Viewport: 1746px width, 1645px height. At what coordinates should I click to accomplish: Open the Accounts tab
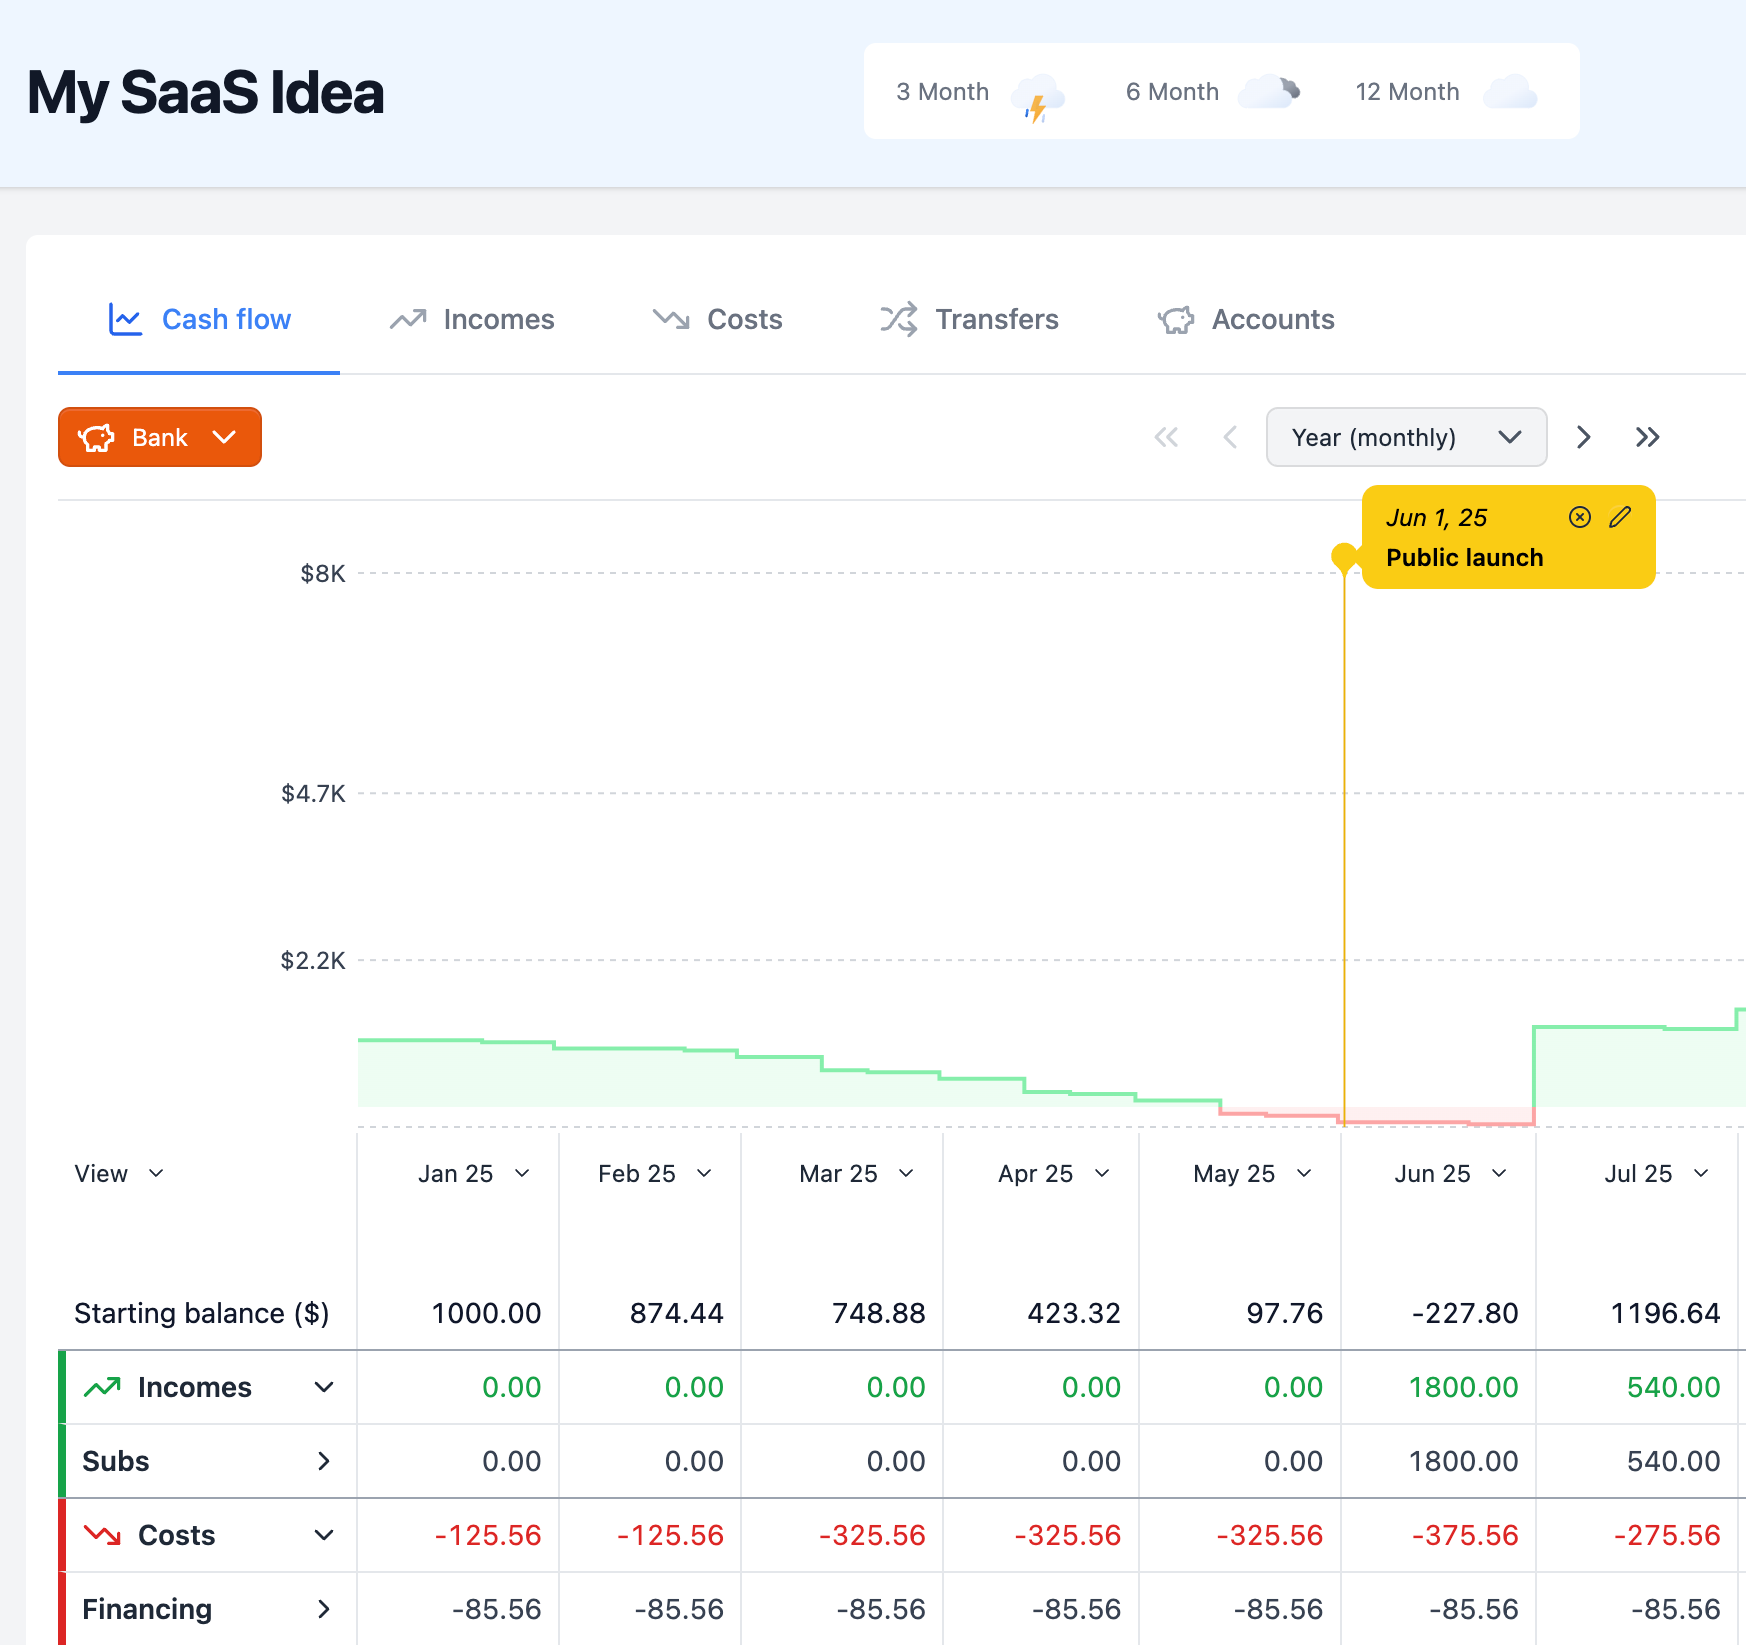coord(1246,319)
